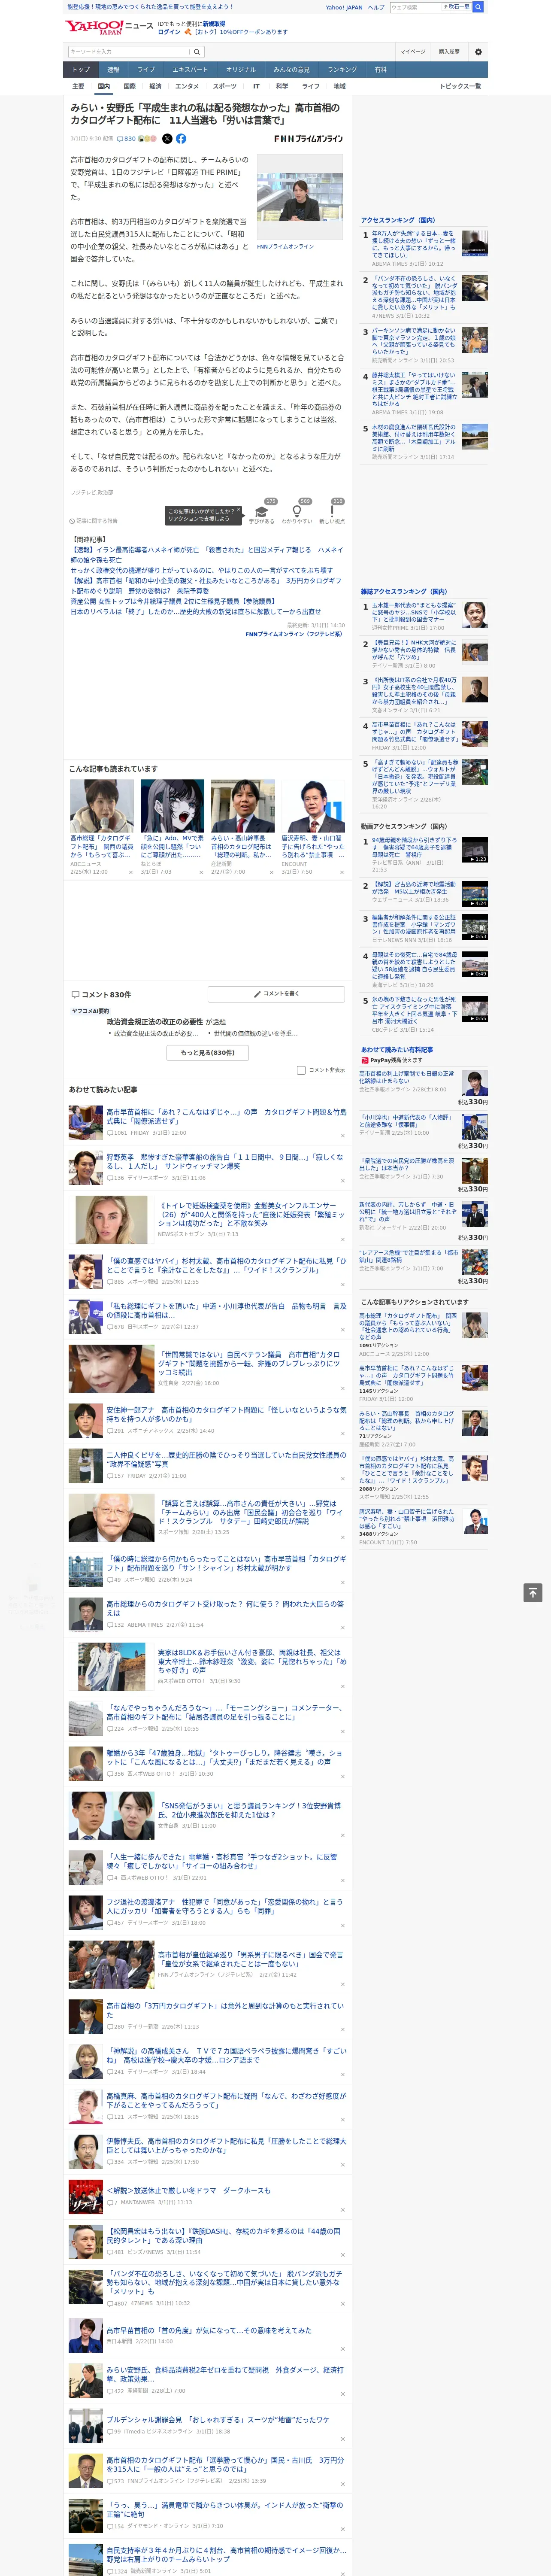Viewport: 551px width, 2576px height.
Task: Click the FNNプライムオンライン logo beside the headline
Action: click(x=308, y=139)
